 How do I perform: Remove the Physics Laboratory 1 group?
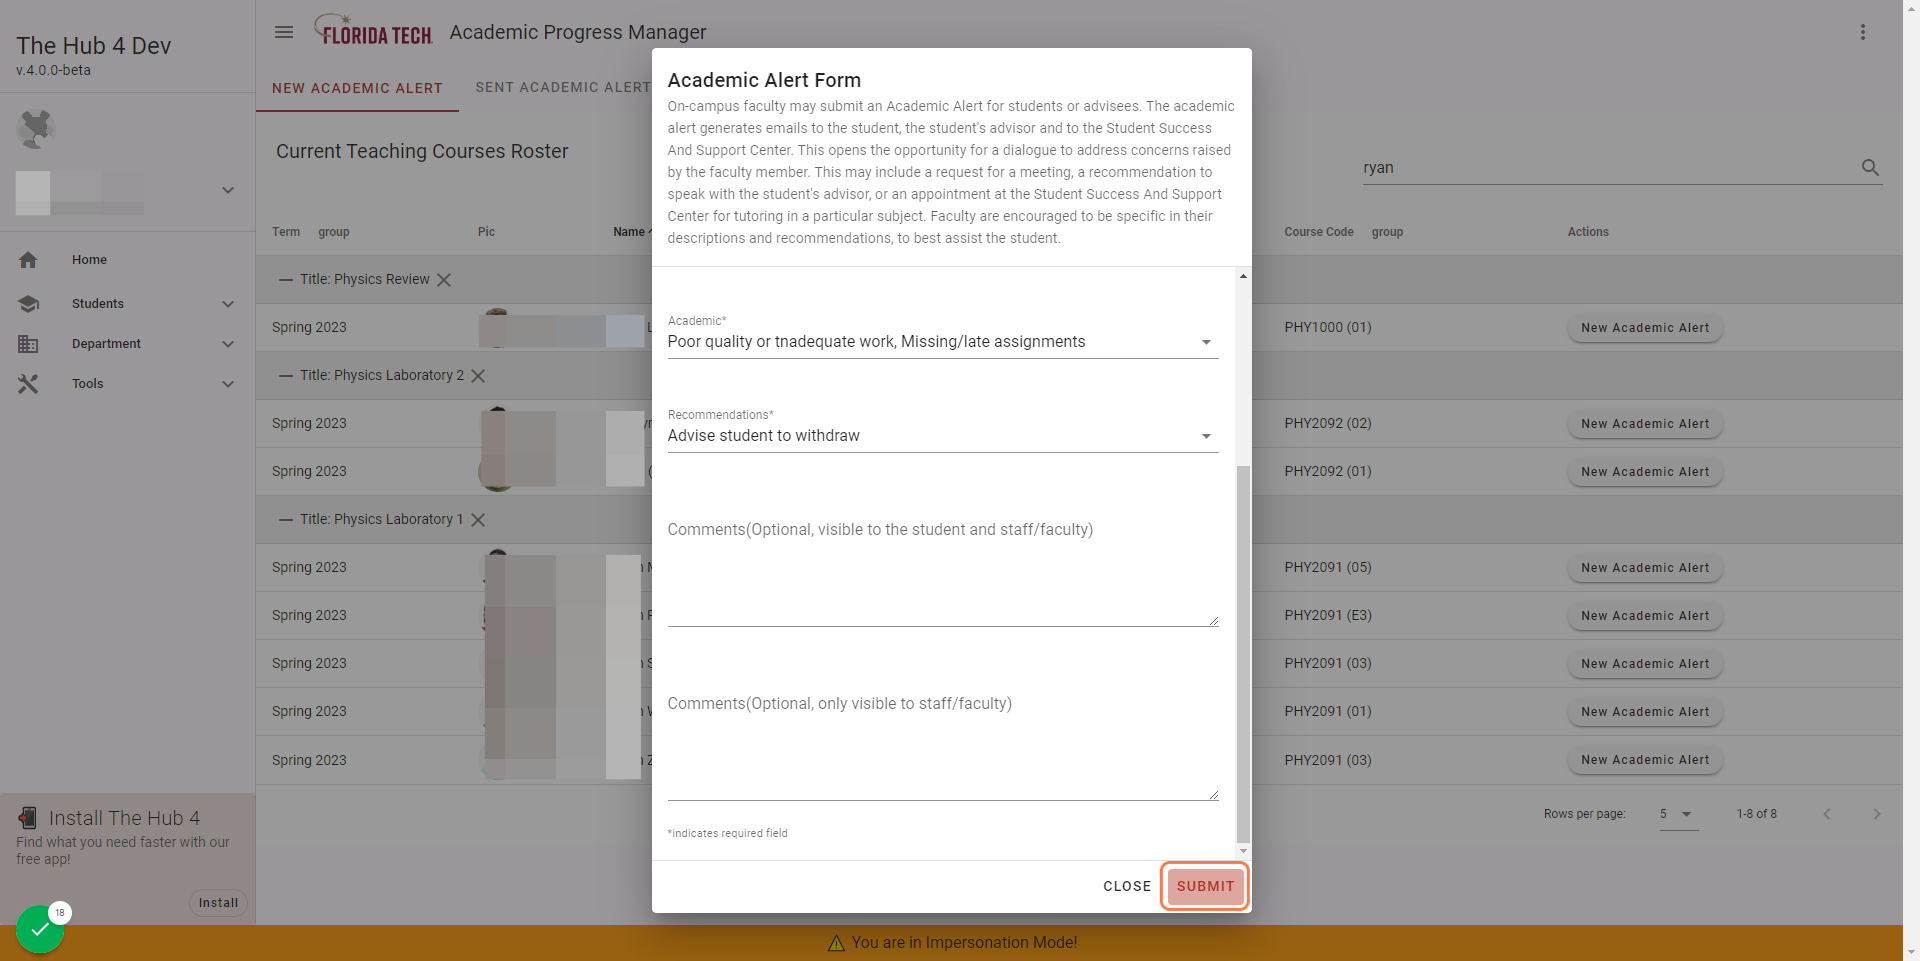coord(478,520)
